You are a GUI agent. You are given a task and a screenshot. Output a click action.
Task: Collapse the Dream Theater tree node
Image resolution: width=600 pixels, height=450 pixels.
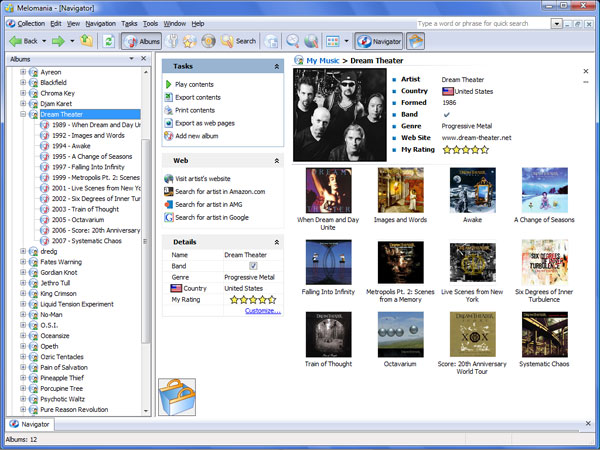(22, 114)
